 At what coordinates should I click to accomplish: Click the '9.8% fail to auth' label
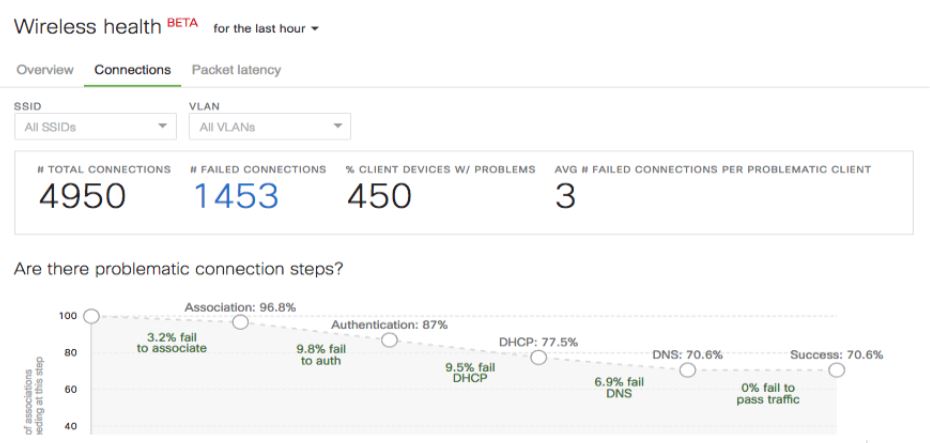click(x=321, y=355)
